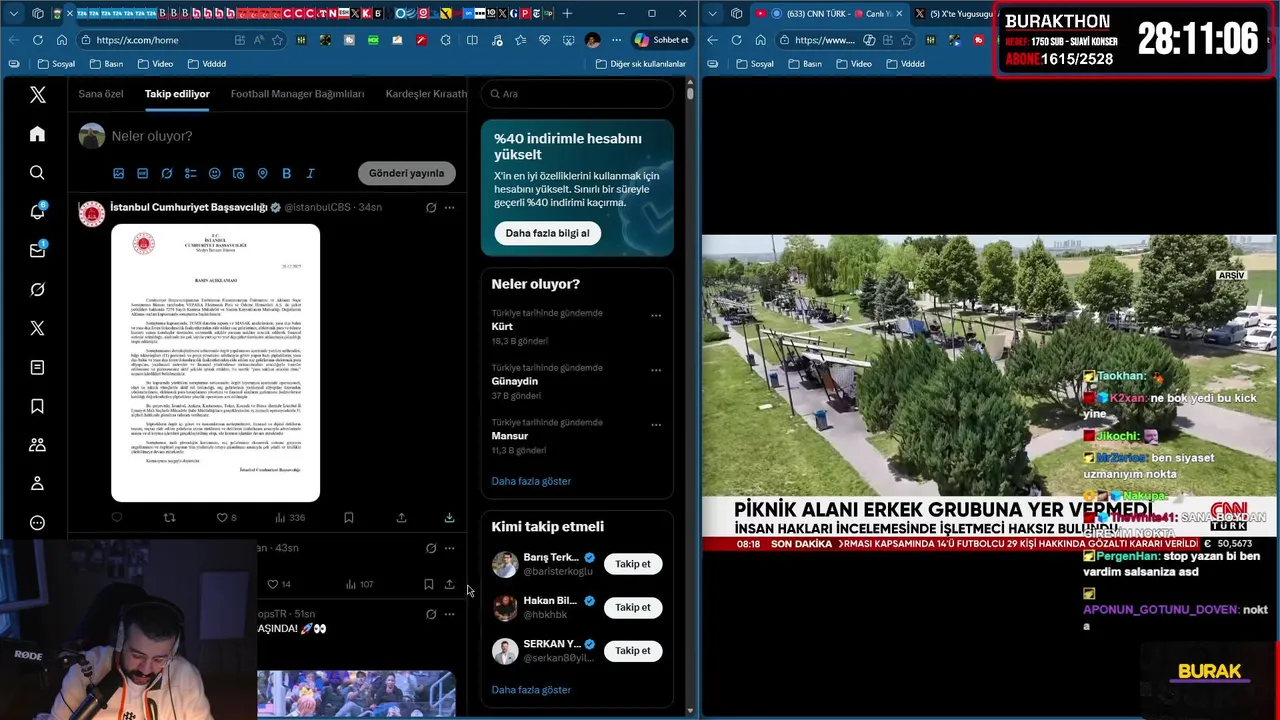1280x720 pixels.
Task: Open the Football Manager Bağımlıları tab
Action: [x=297, y=94]
